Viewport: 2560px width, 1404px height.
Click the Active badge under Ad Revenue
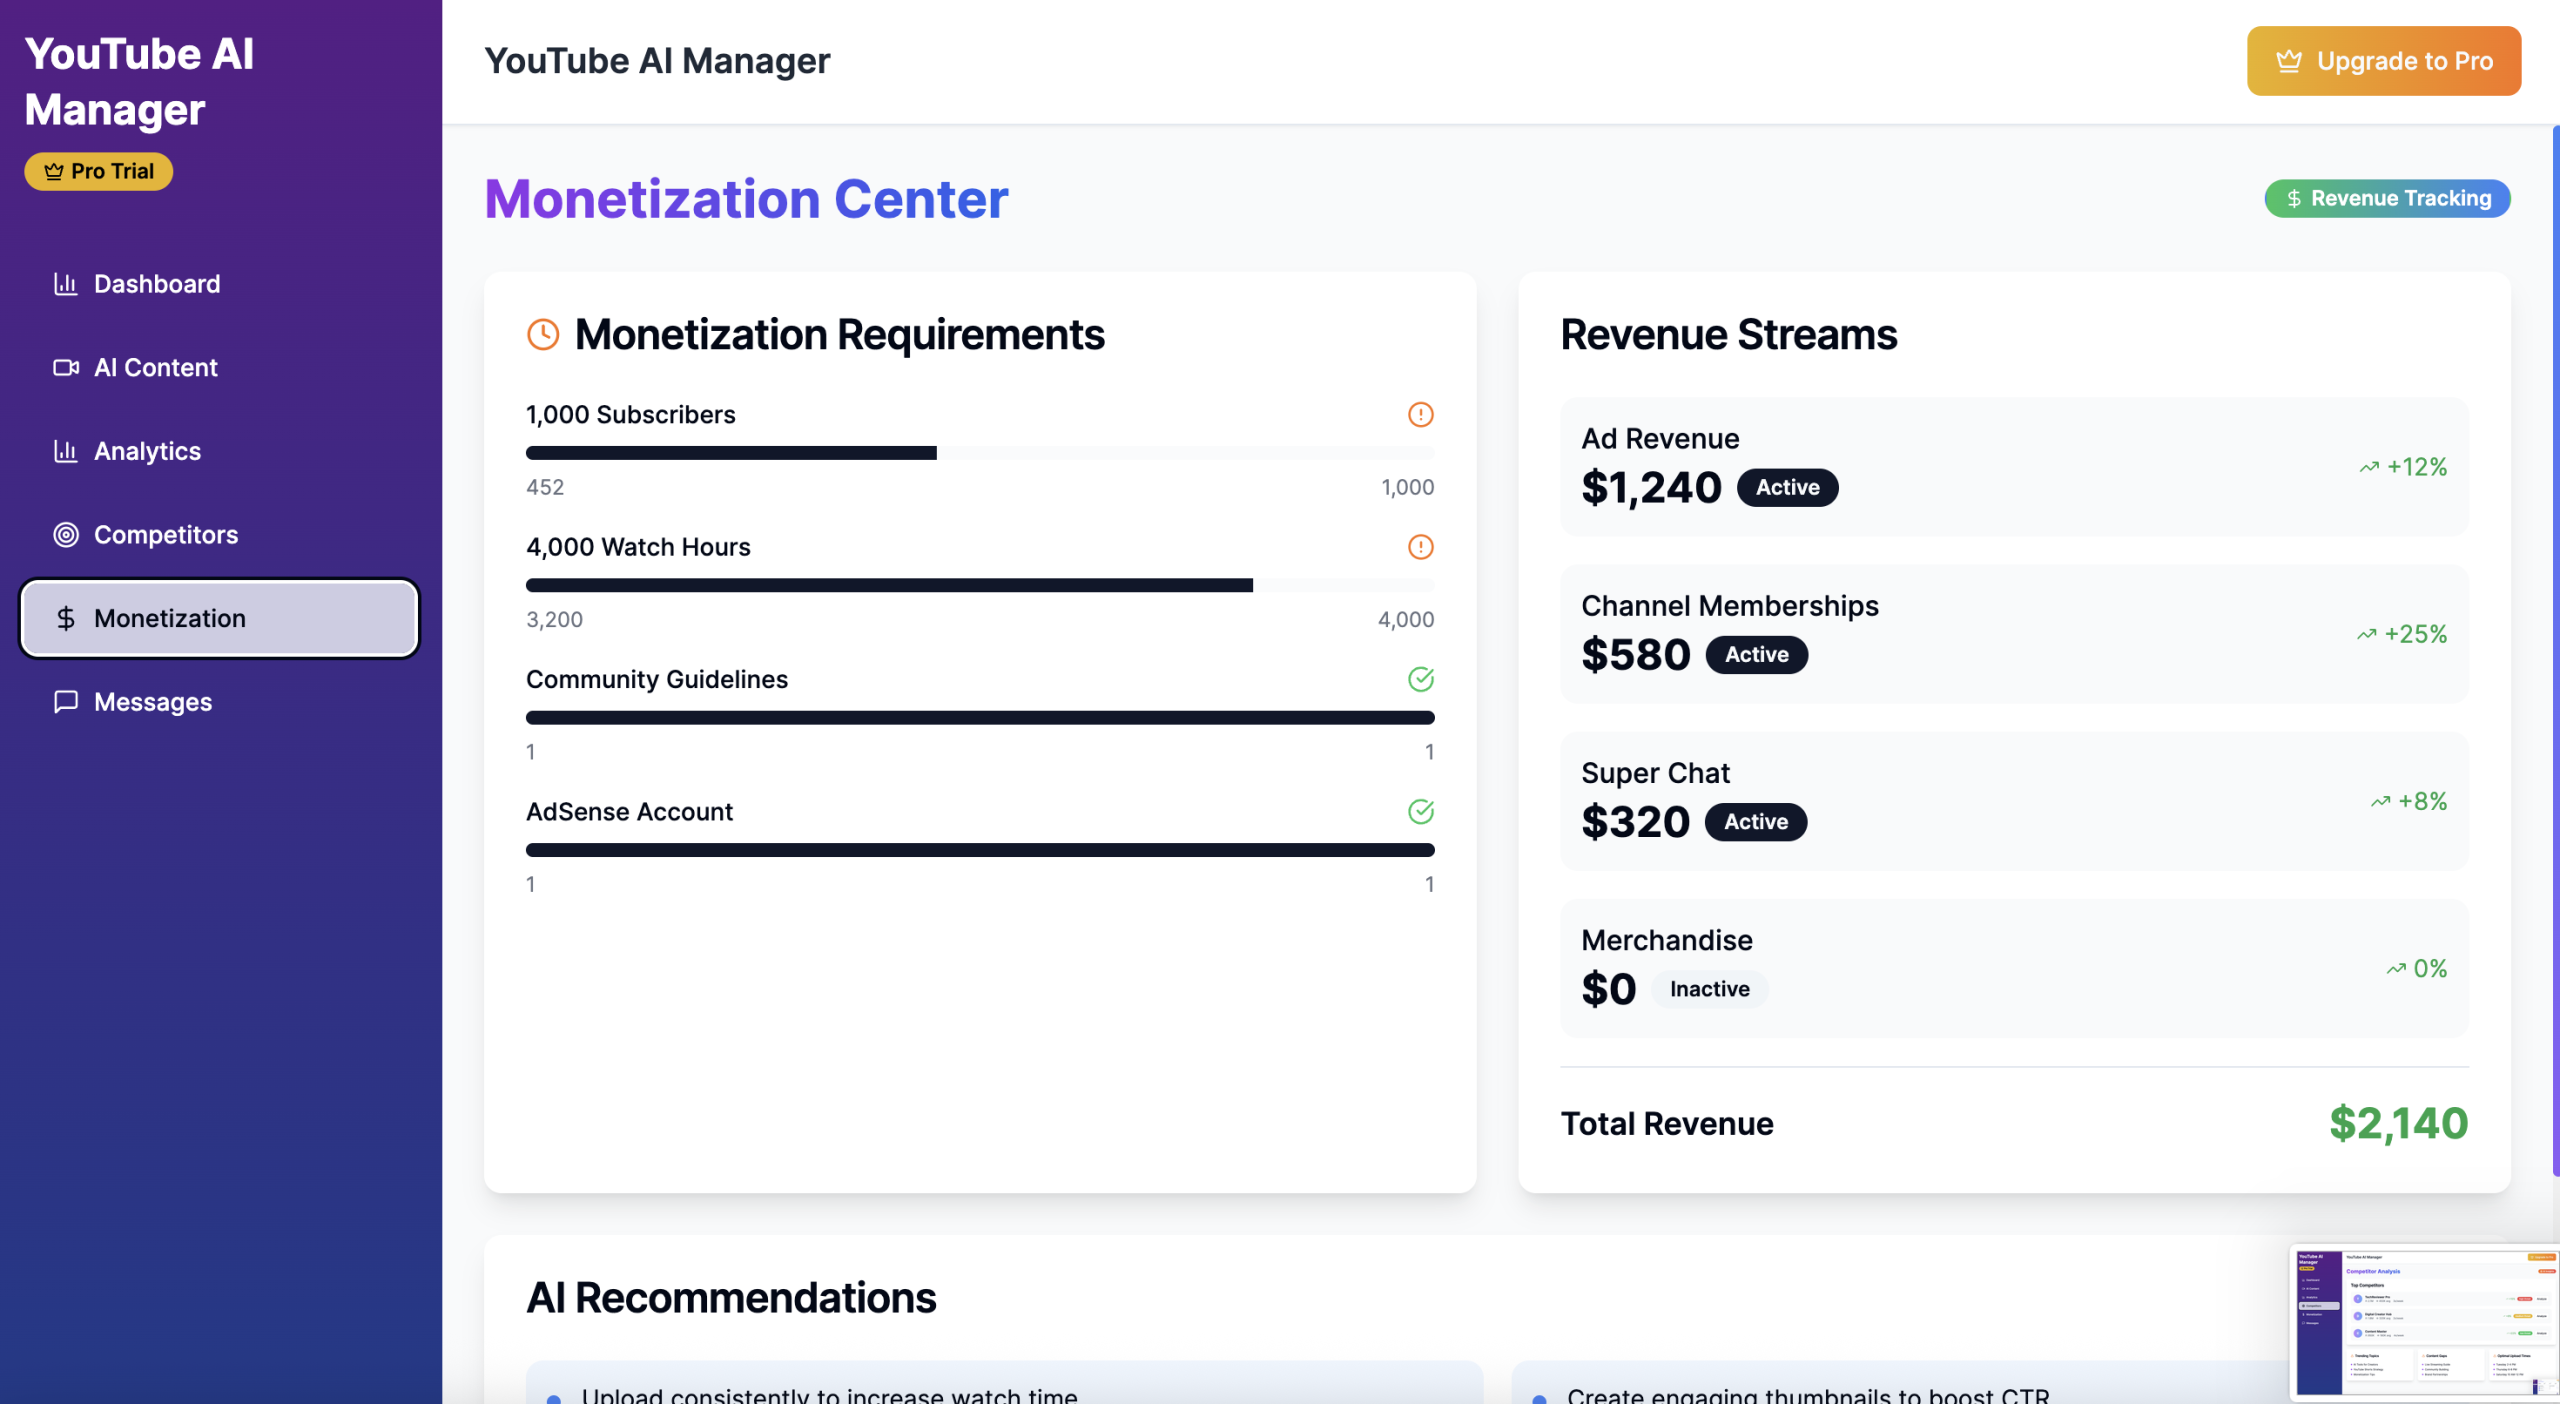pos(1788,487)
